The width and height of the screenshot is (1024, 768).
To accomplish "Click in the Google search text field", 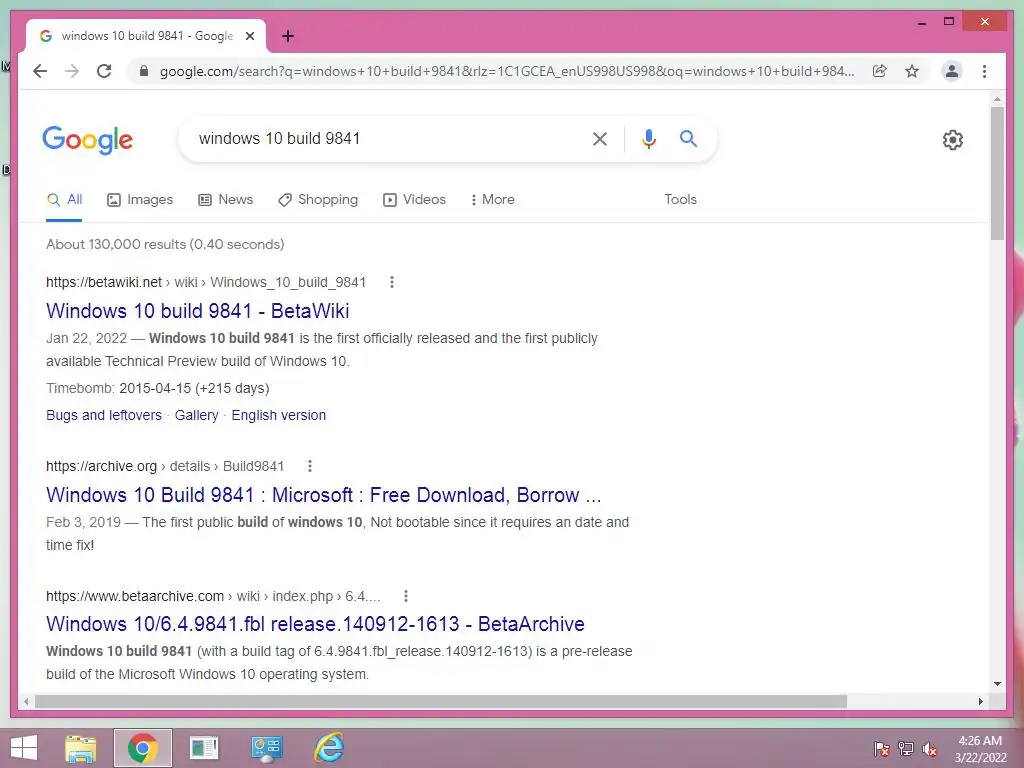I will pos(385,138).
